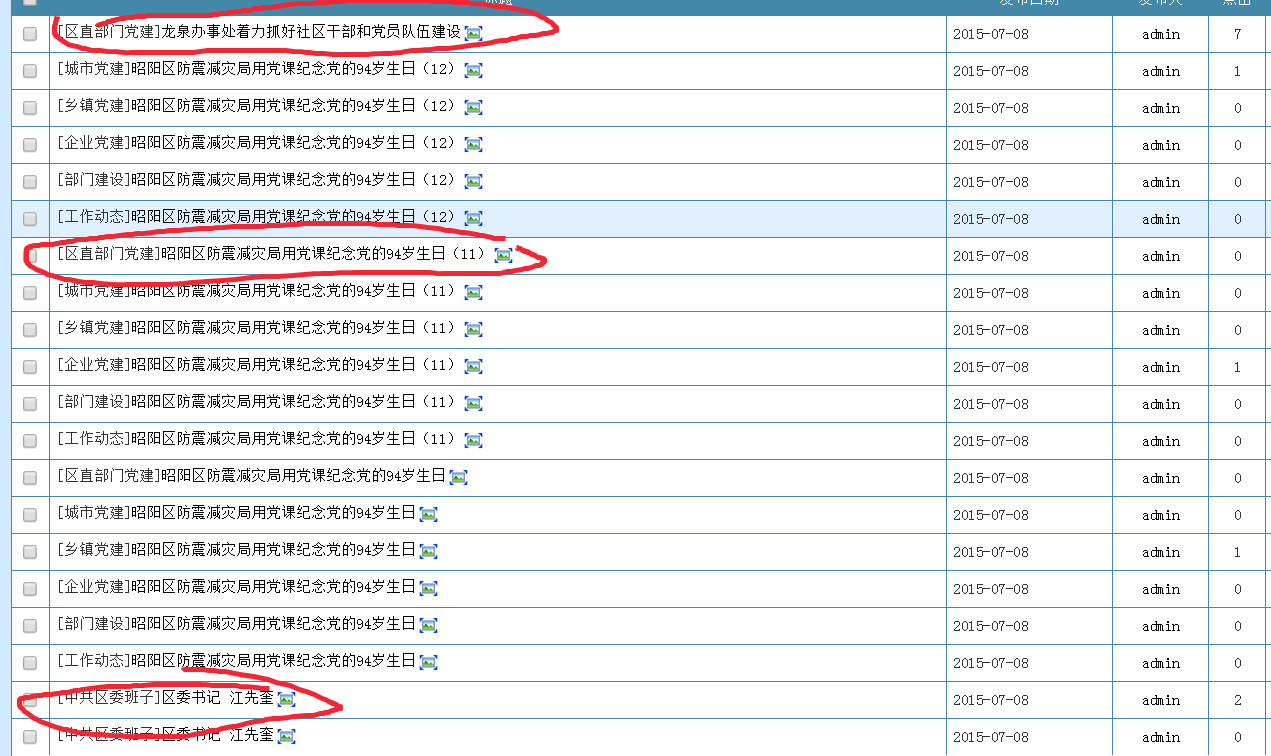Click image icon after 乡镇党建 (11) article

point(473,329)
